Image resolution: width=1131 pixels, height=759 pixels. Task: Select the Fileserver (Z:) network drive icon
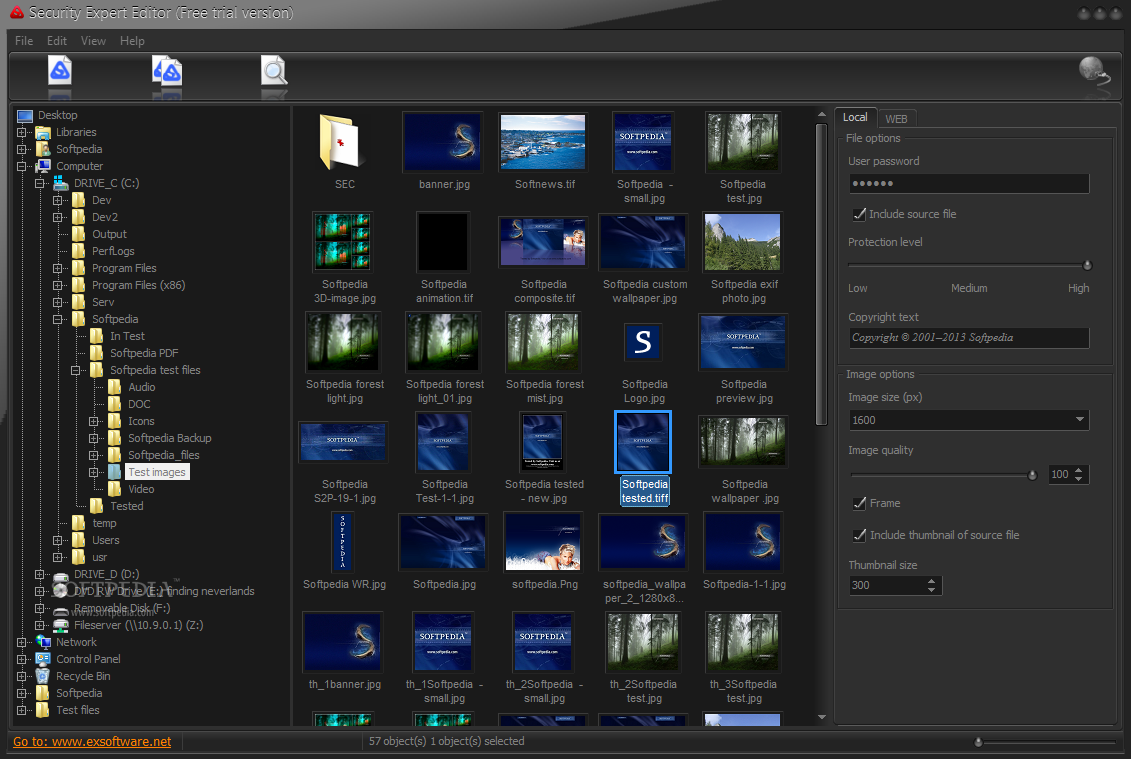point(61,626)
